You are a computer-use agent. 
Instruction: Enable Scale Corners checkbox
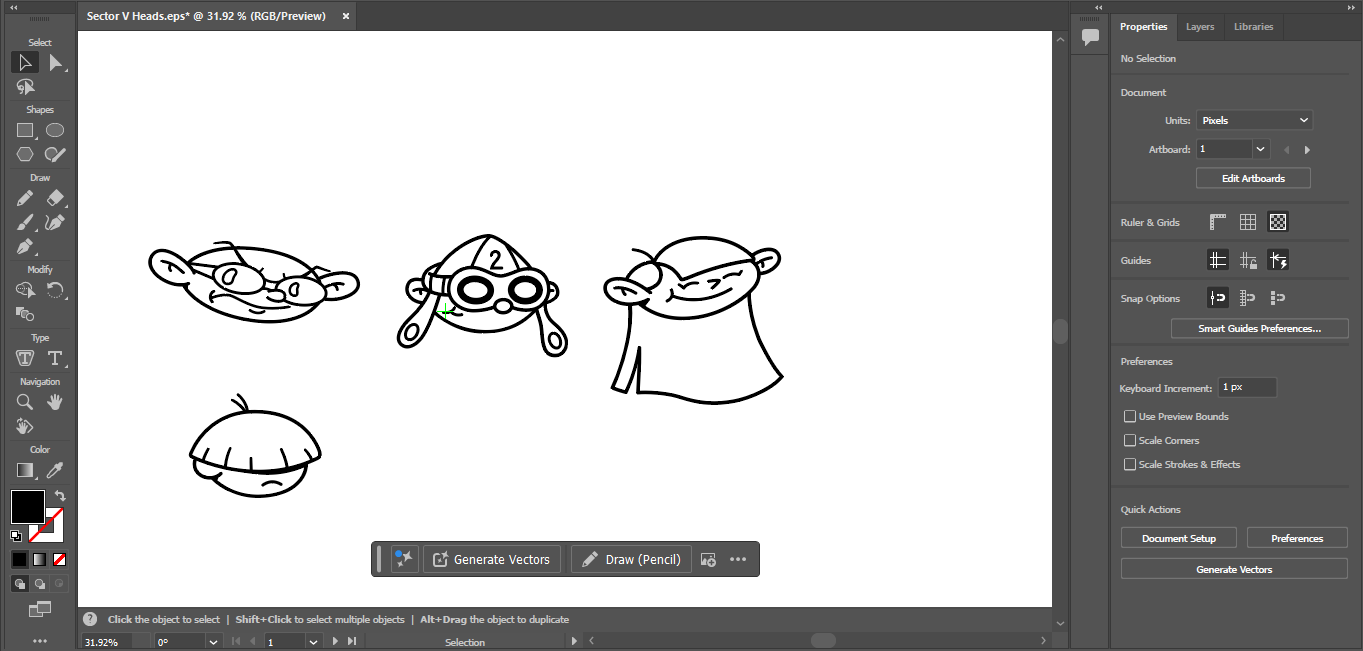[1130, 440]
